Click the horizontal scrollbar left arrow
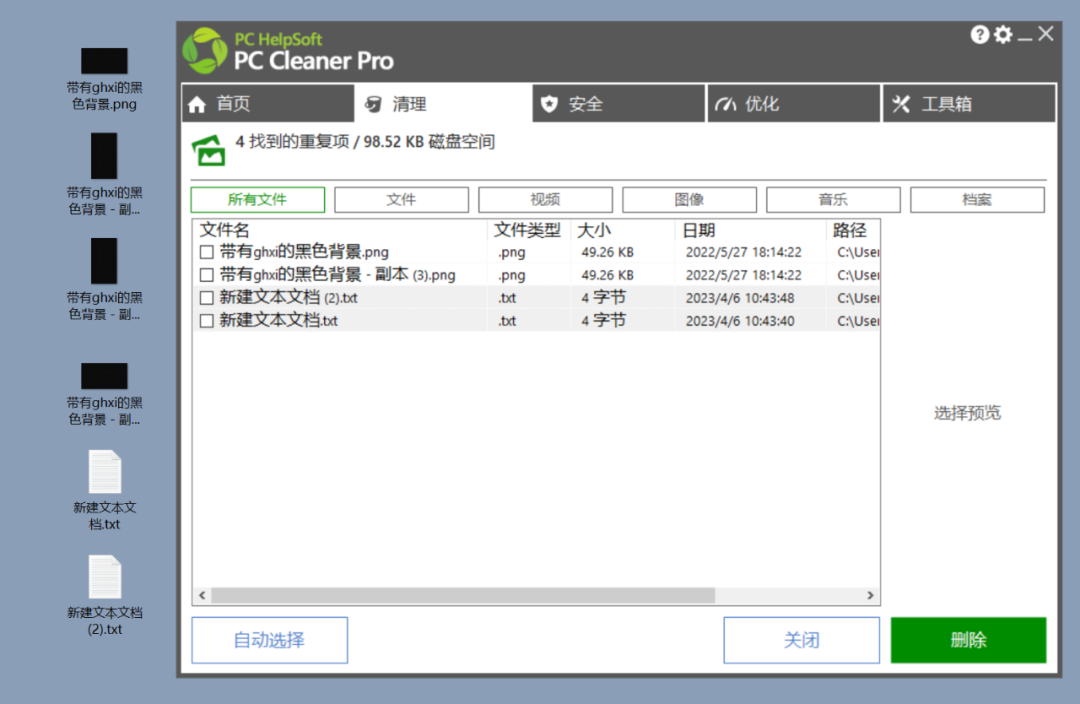The height and width of the screenshot is (704, 1080). [x=202, y=595]
